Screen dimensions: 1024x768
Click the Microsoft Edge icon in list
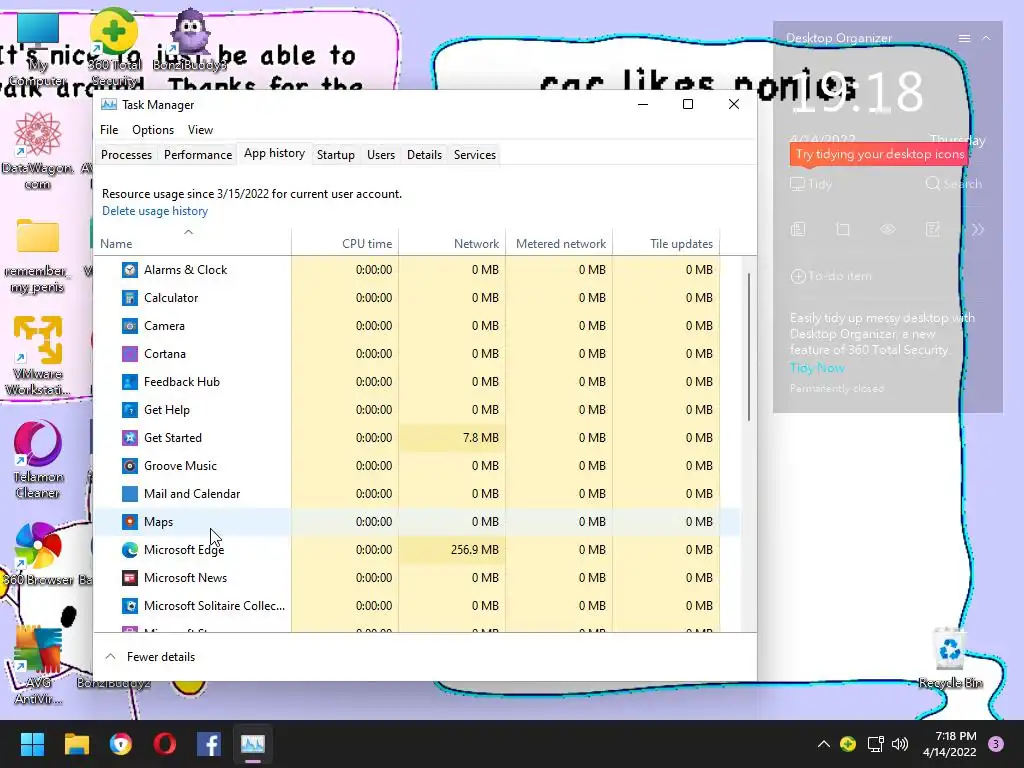pyautogui.click(x=130, y=550)
